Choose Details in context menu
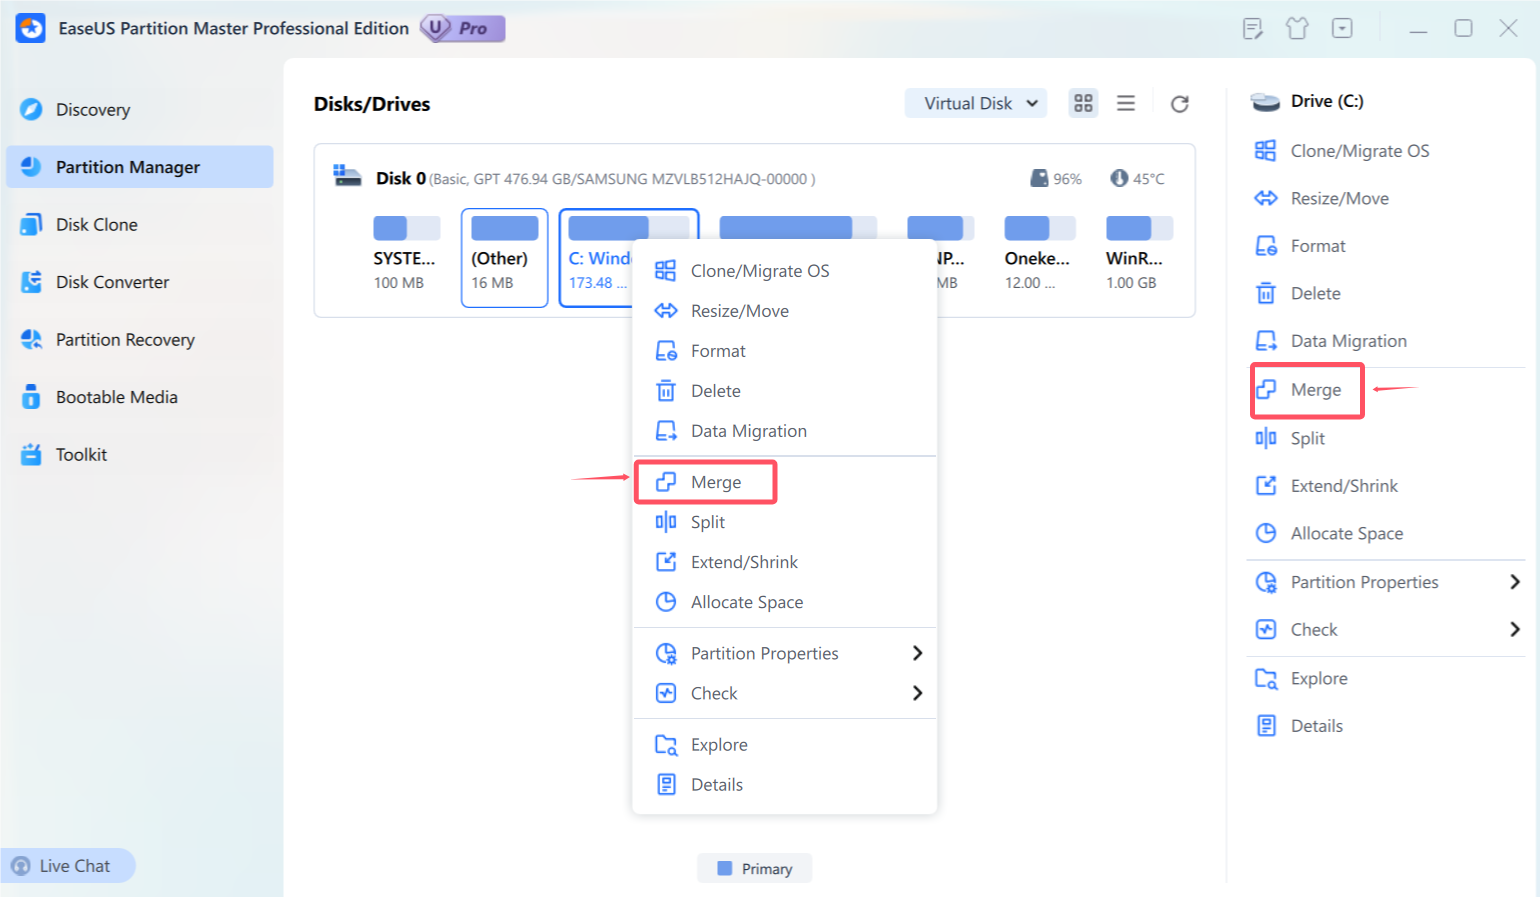 [785, 785]
